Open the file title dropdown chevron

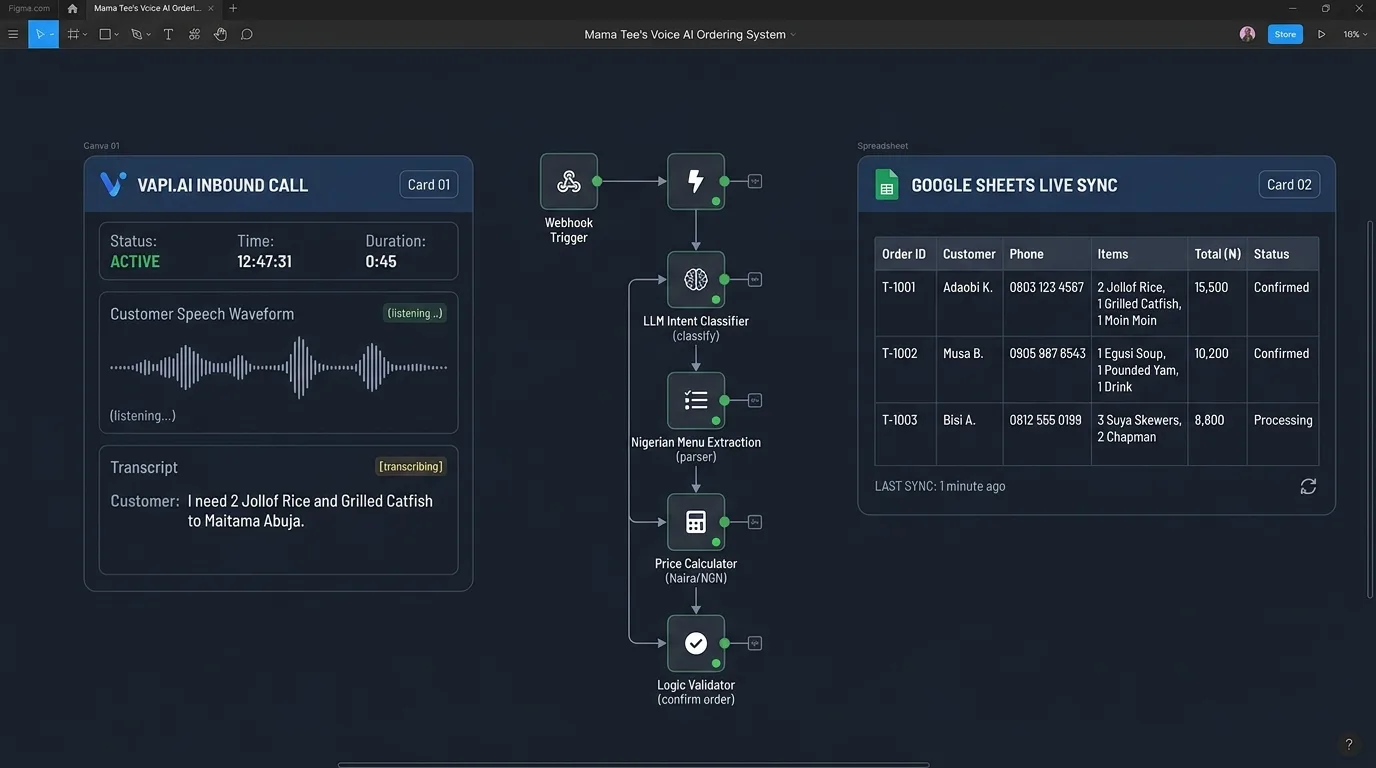pyautogui.click(x=793, y=35)
